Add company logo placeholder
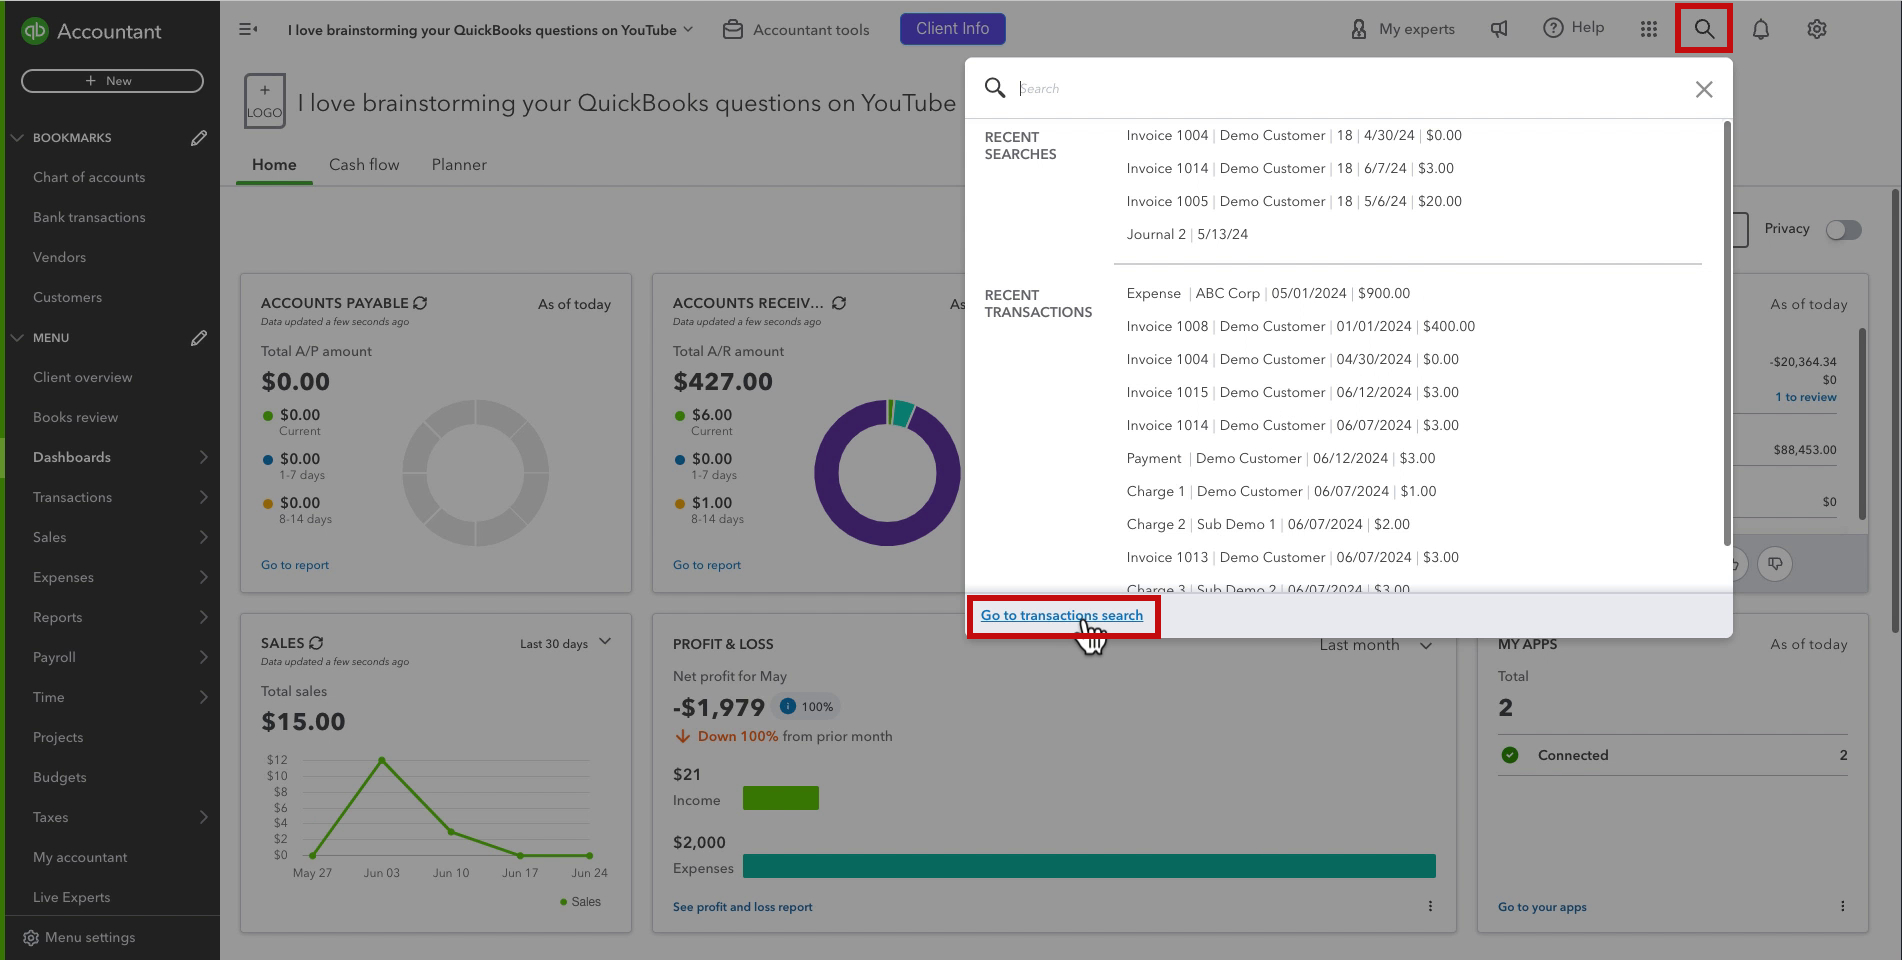1902x960 pixels. (265, 101)
